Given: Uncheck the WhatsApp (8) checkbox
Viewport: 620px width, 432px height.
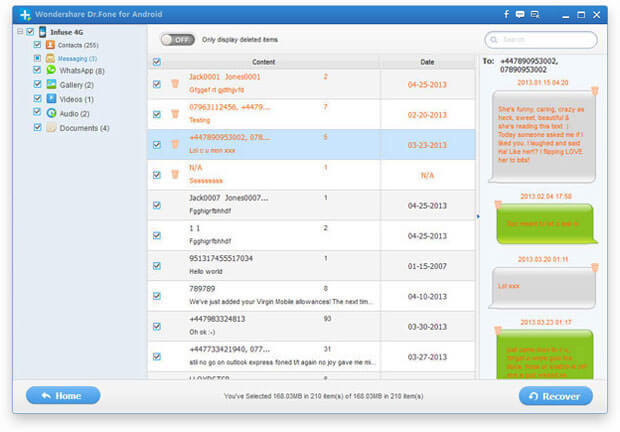Looking at the screenshot, I should (x=37, y=70).
